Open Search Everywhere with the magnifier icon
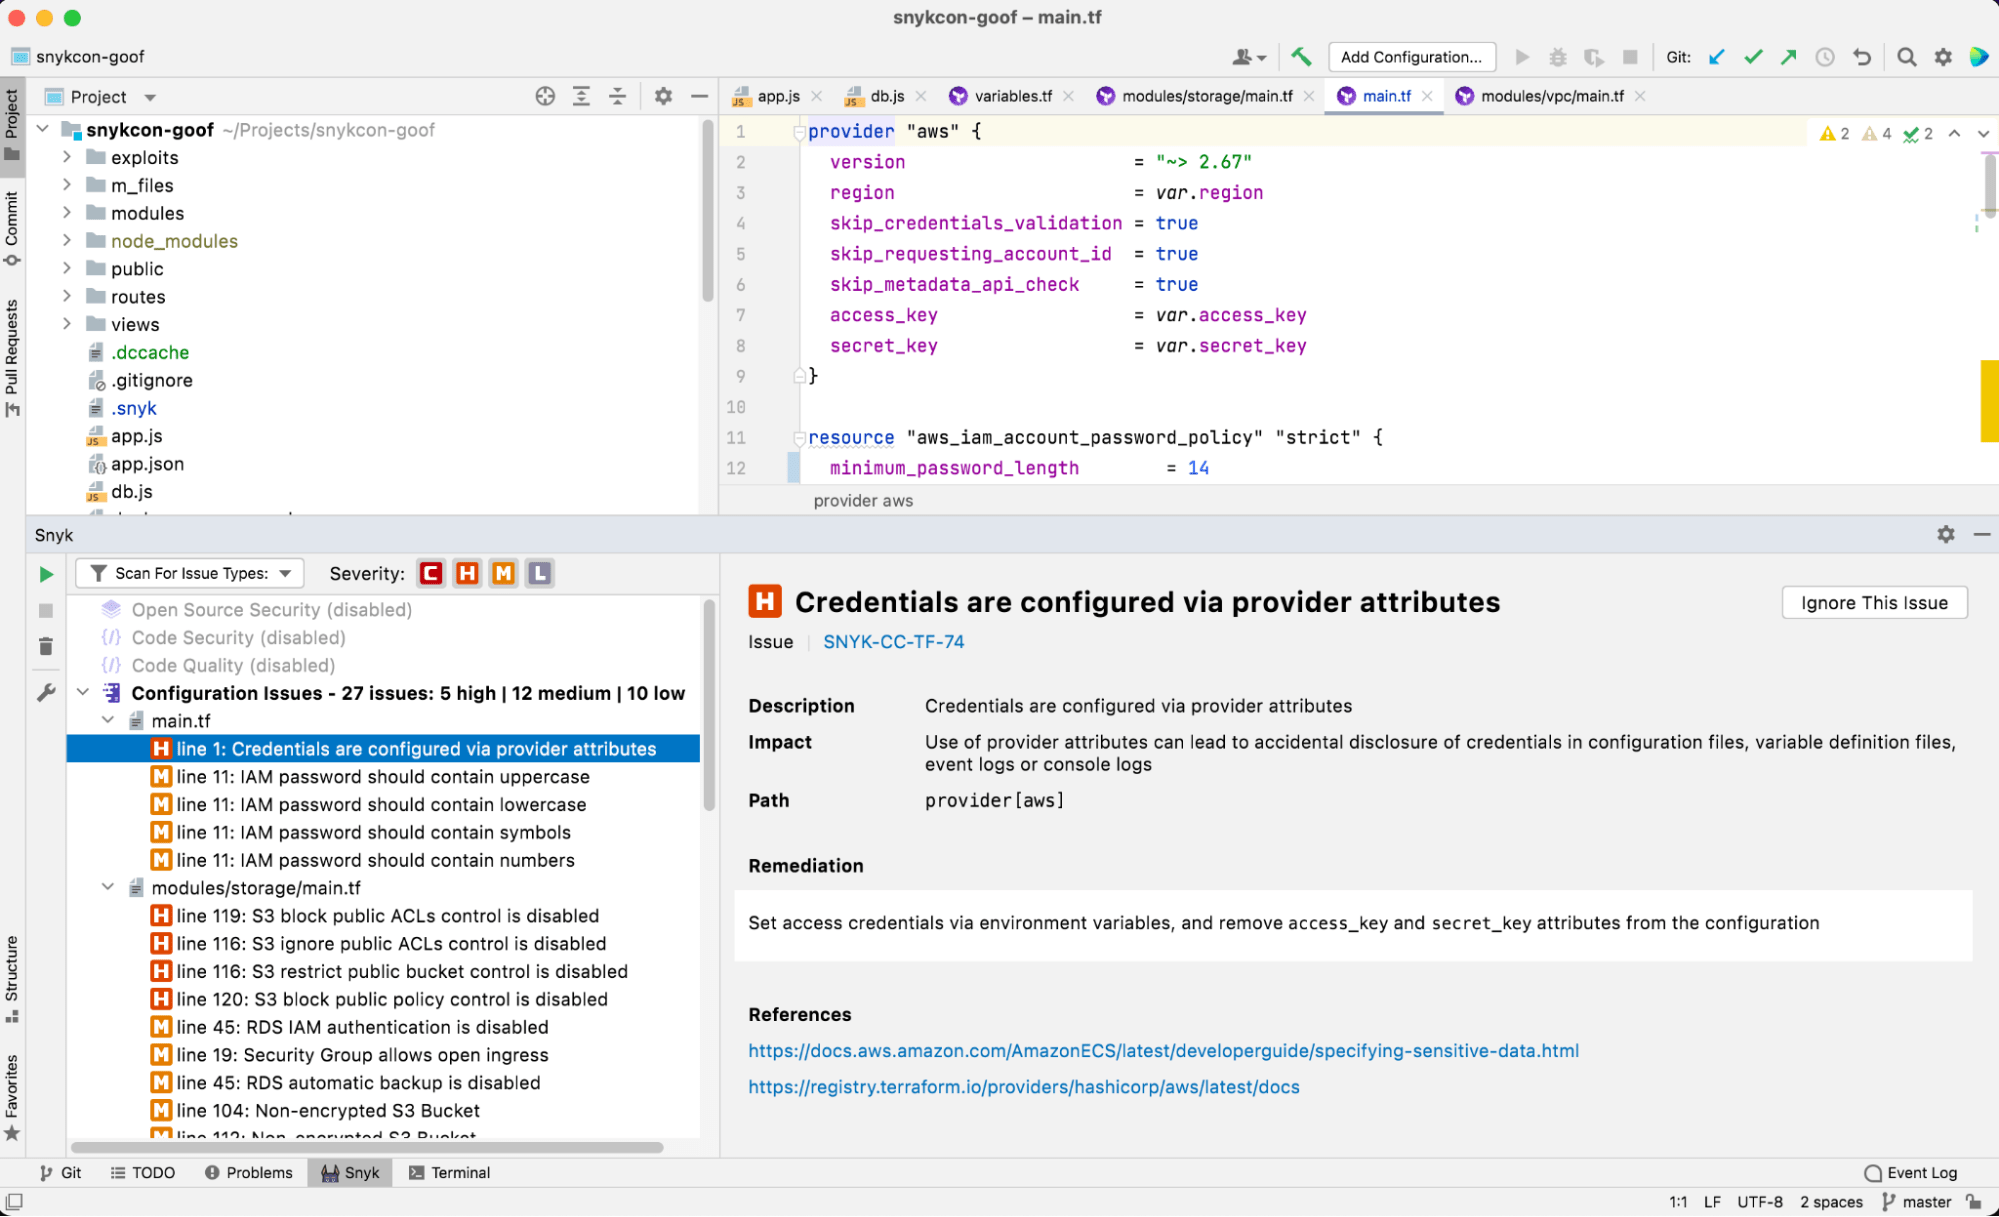This screenshot has width=1999, height=1217. pos(1906,57)
